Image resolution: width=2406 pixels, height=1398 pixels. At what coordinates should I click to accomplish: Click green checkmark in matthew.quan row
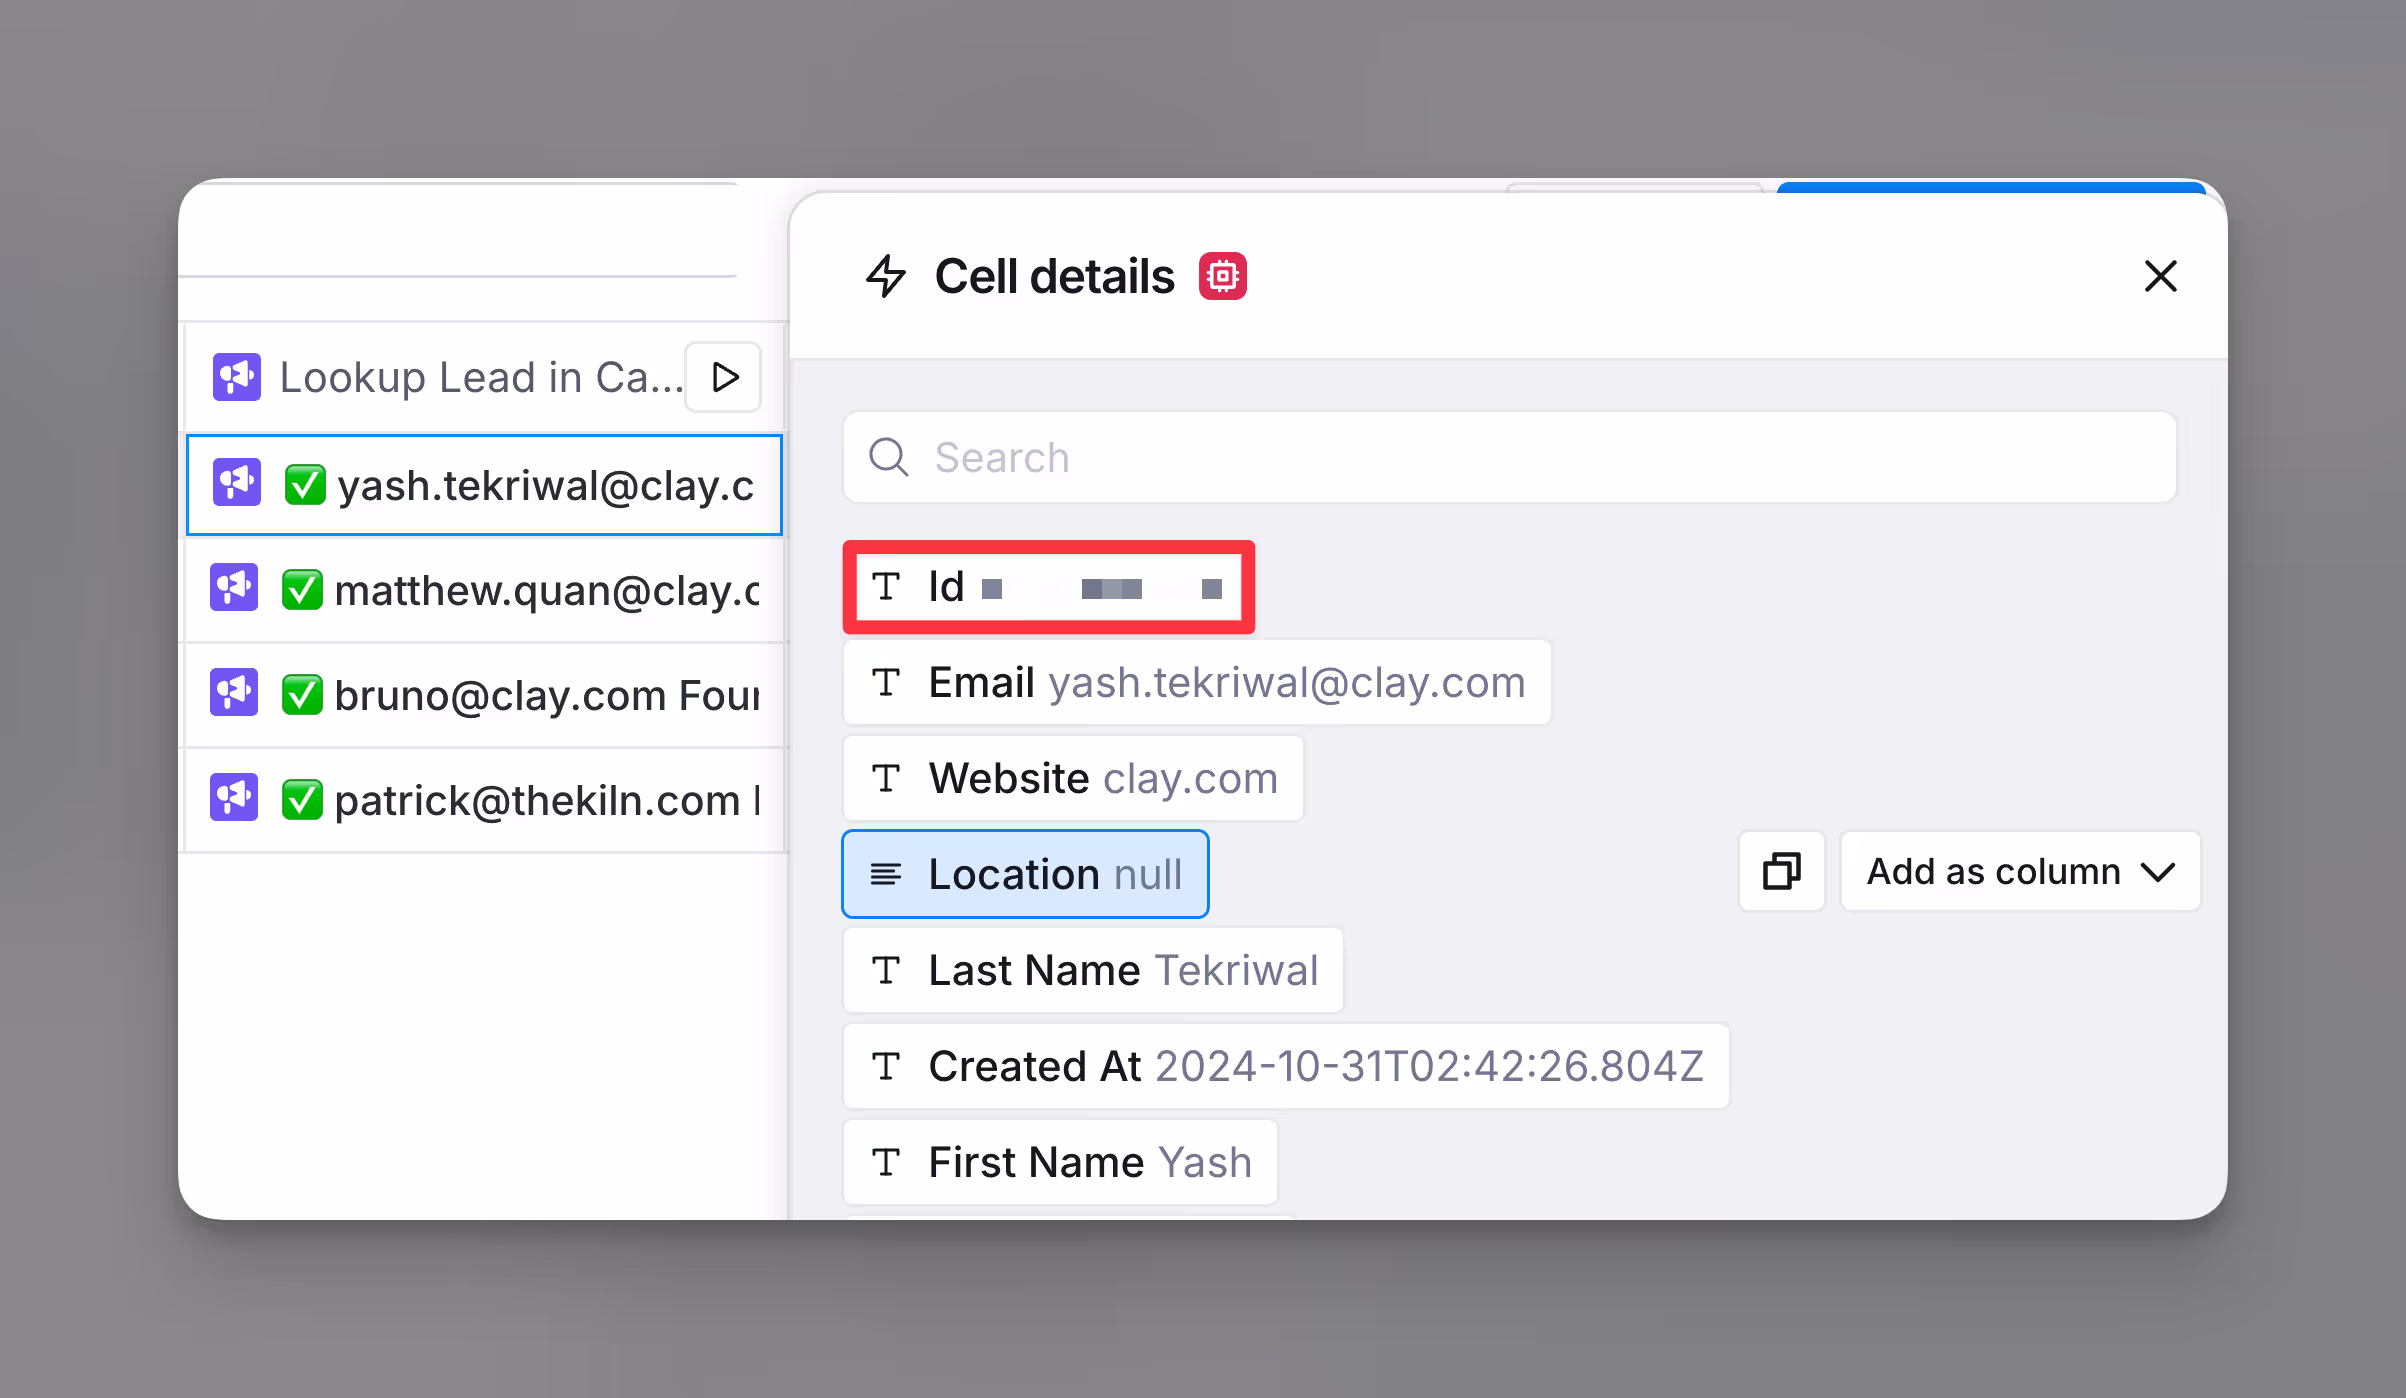click(302, 589)
